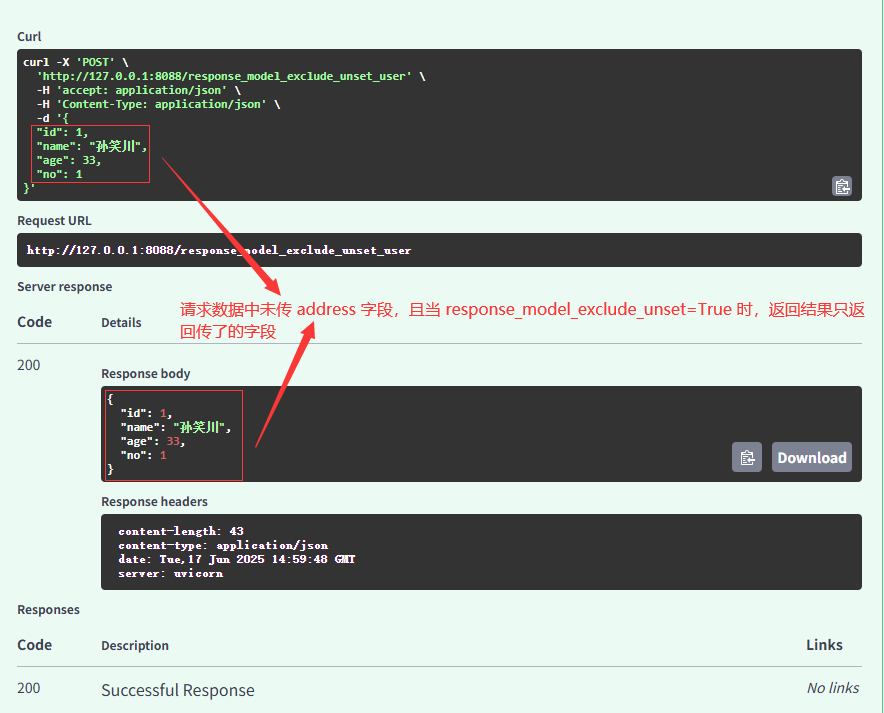This screenshot has width=884, height=713.
Task: Click the URL line in curl command
Action: tap(231, 76)
